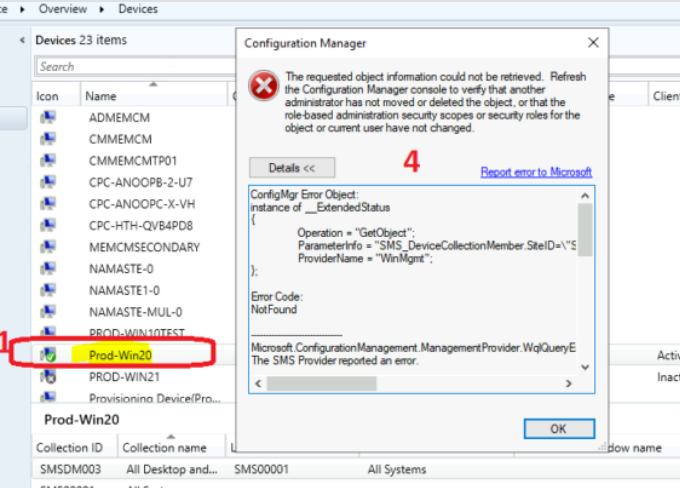Click the PROD-WIN21 inactive client icon

point(48,377)
